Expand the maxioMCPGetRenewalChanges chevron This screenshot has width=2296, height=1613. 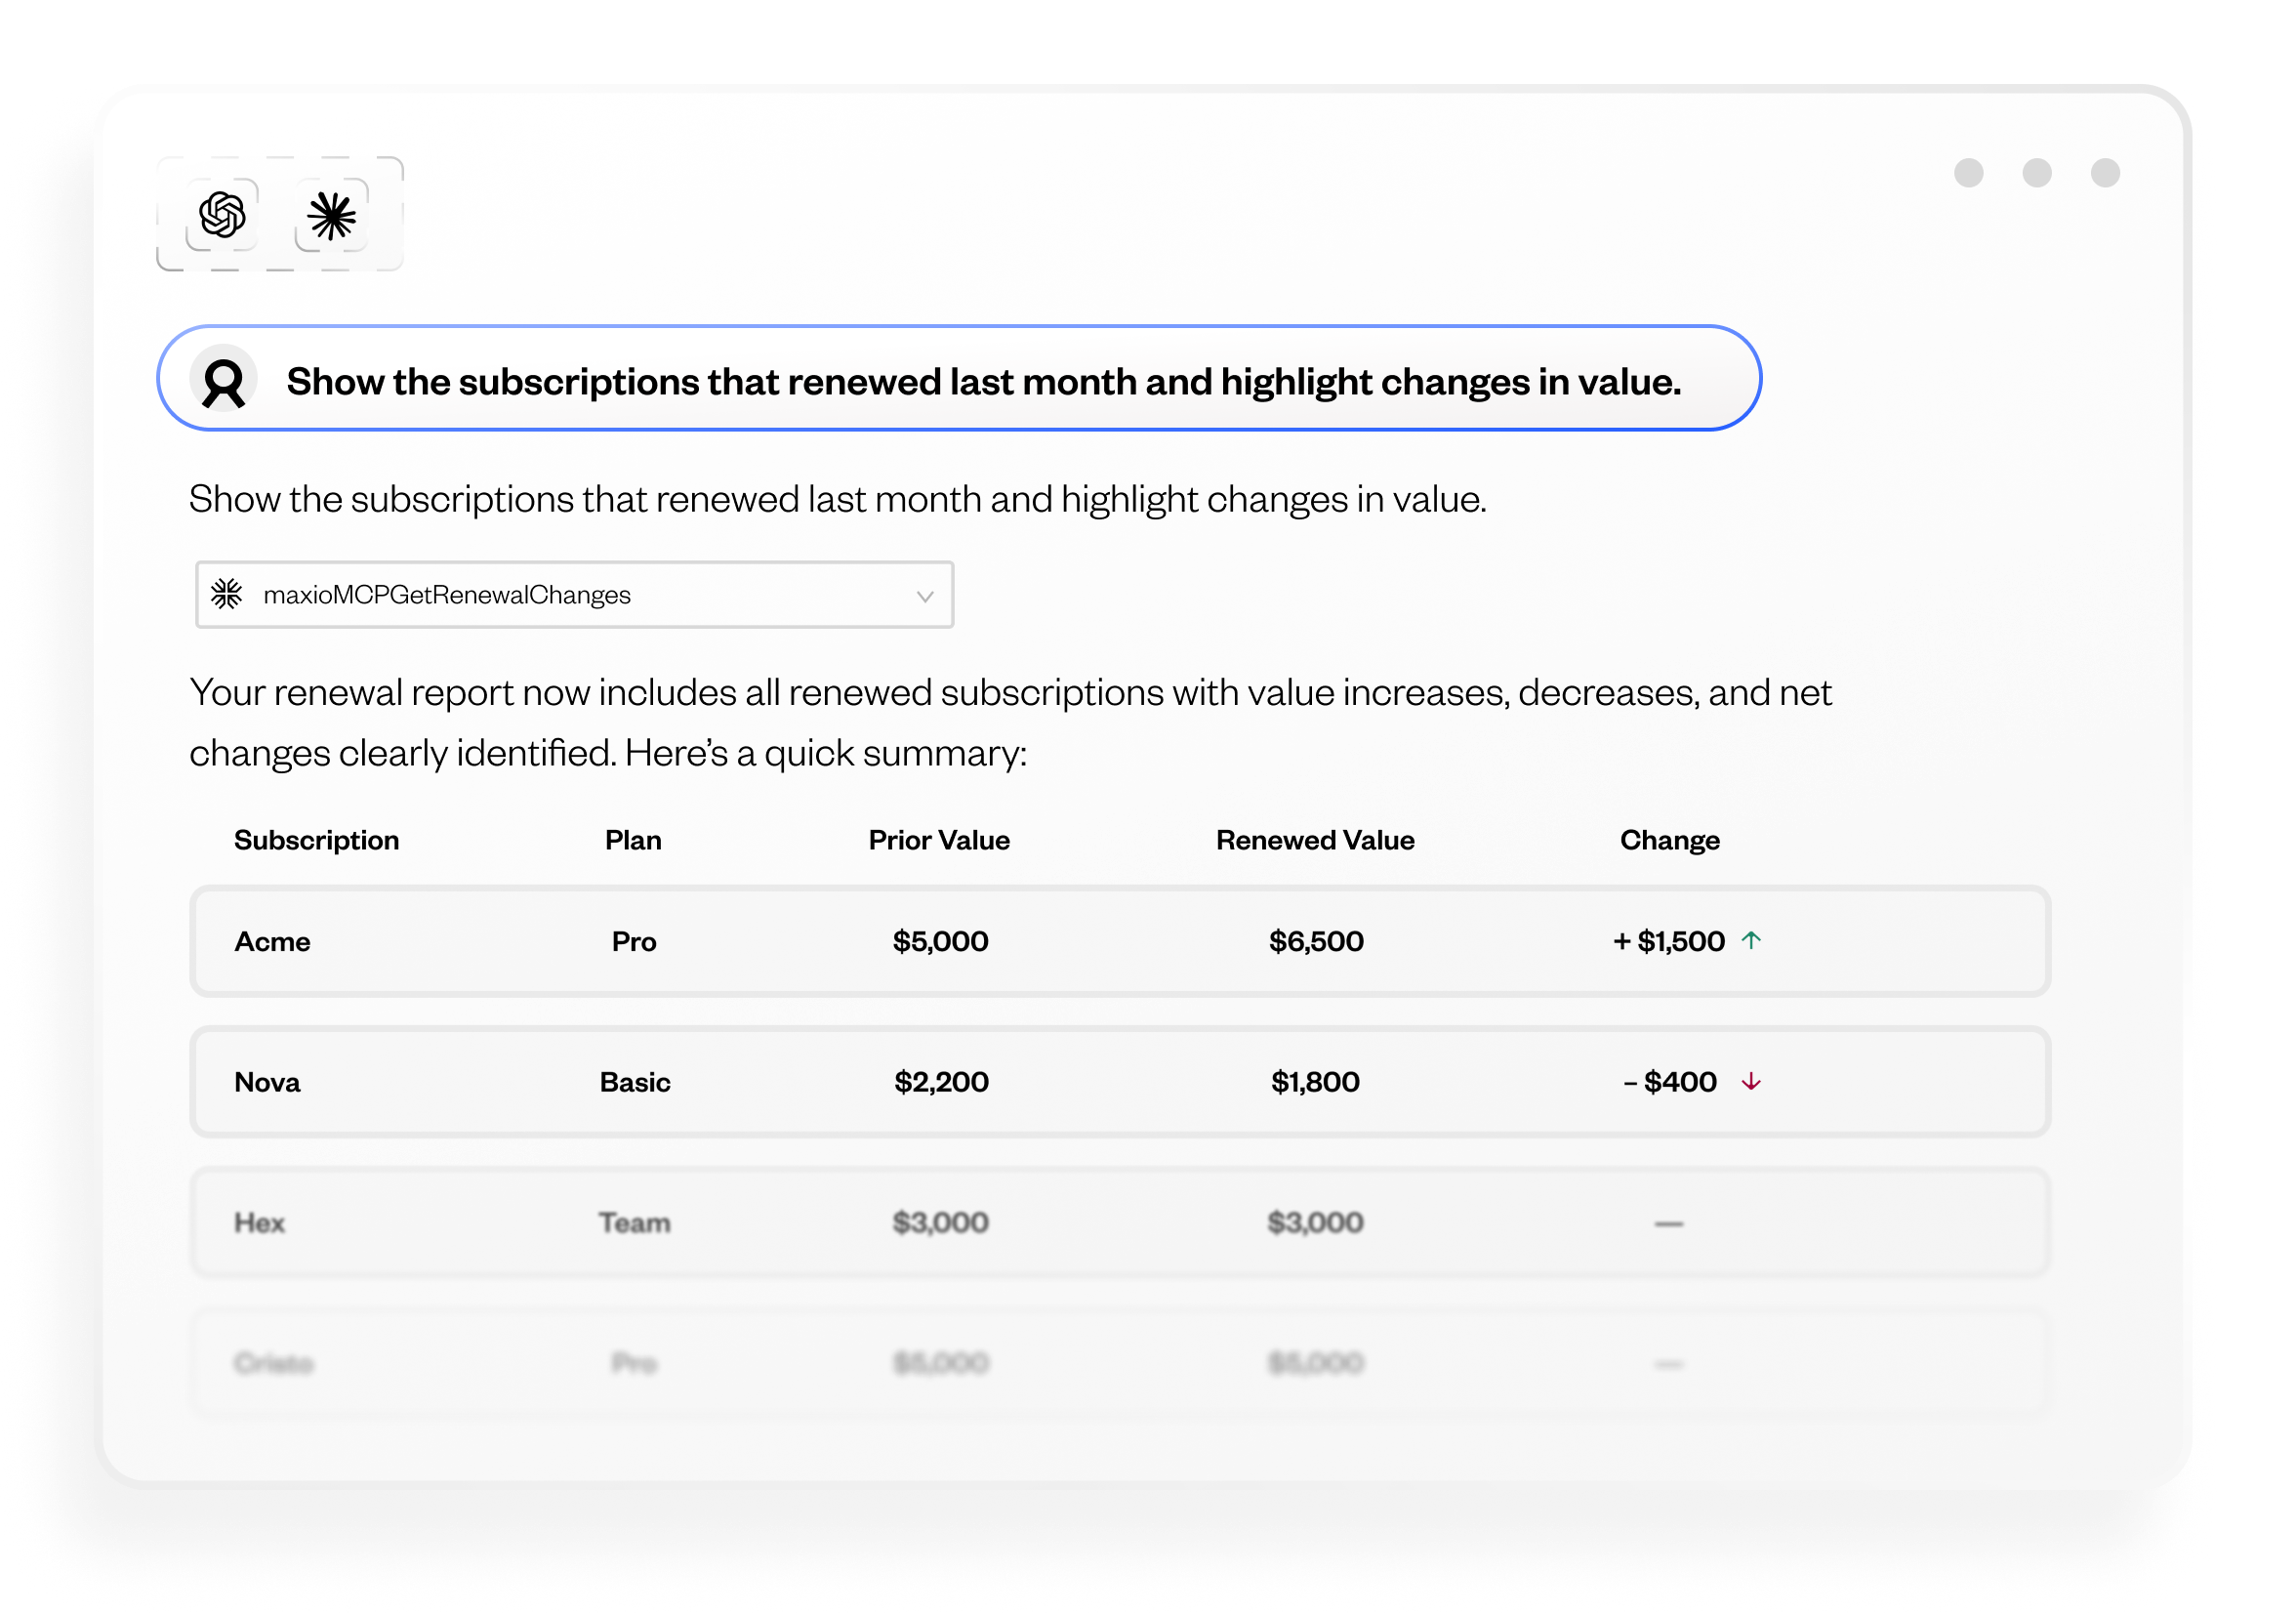[925, 596]
